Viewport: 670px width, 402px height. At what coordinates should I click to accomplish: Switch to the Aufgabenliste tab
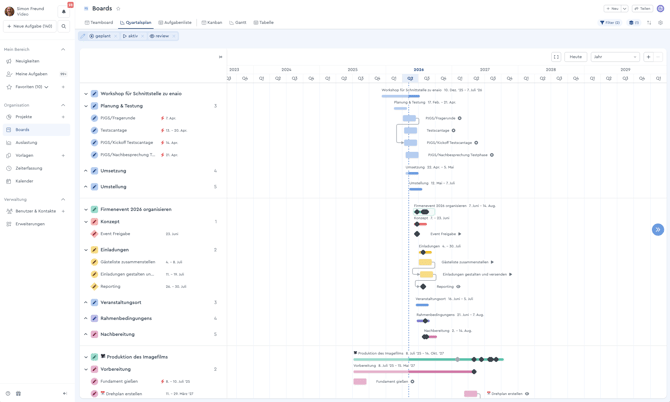[x=175, y=23]
